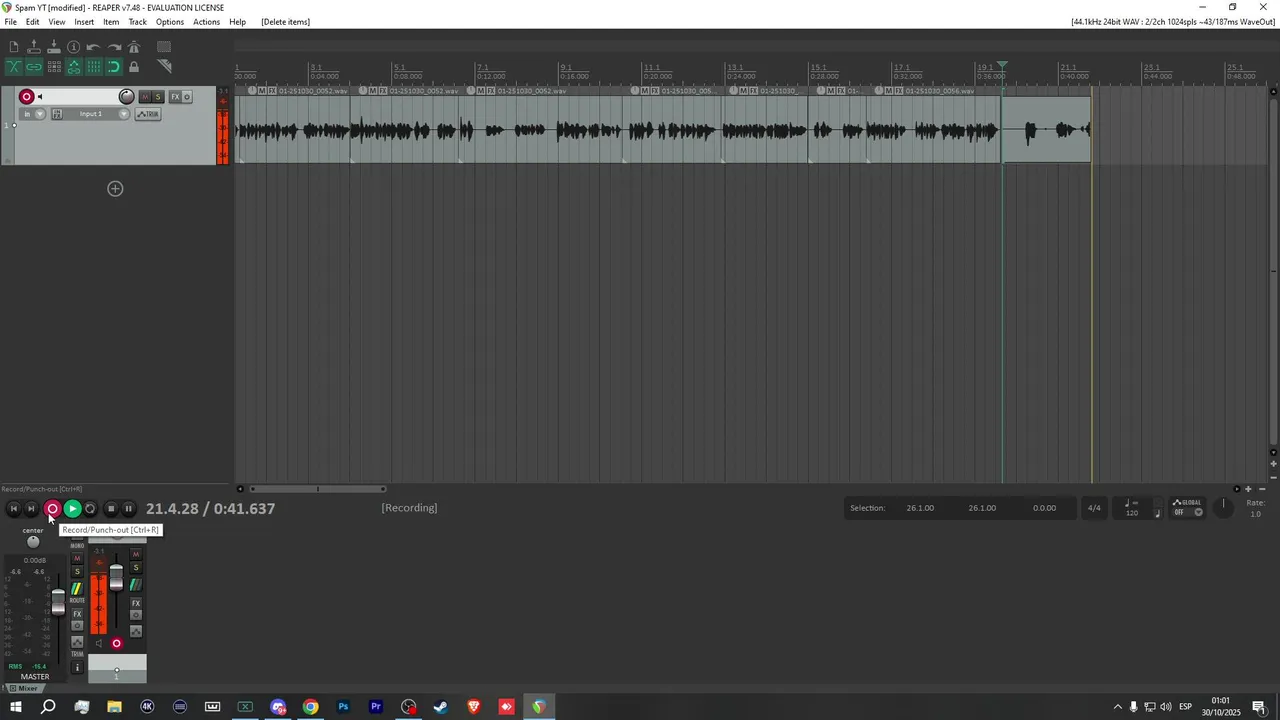The image size is (1280, 720).
Task: Open track 1 input FX icon
Action: (57, 114)
